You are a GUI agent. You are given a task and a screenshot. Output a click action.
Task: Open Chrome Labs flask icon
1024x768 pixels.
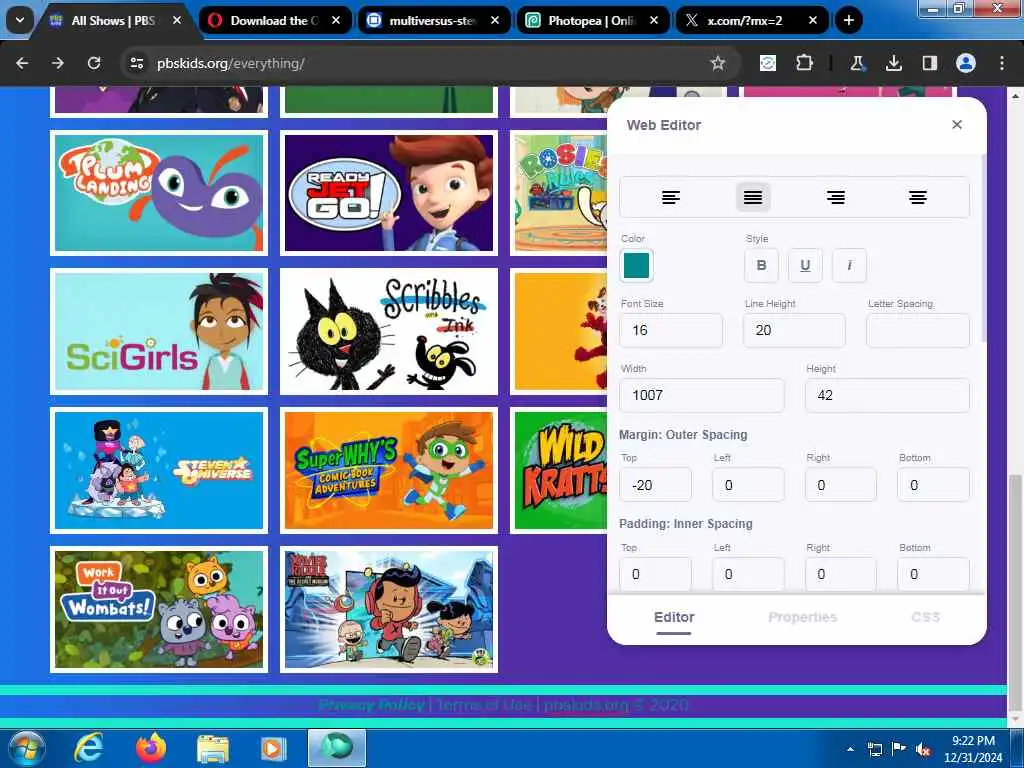(x=857, y=63)
